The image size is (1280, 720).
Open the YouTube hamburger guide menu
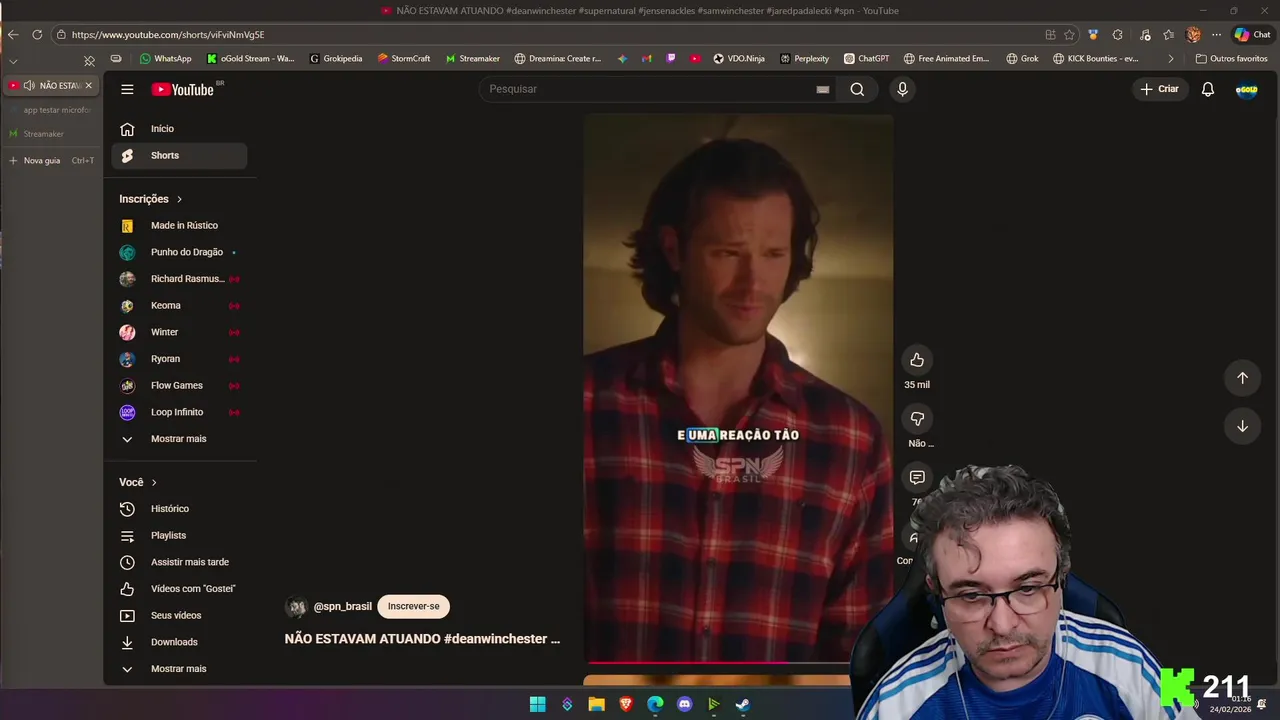coord(127,89)
